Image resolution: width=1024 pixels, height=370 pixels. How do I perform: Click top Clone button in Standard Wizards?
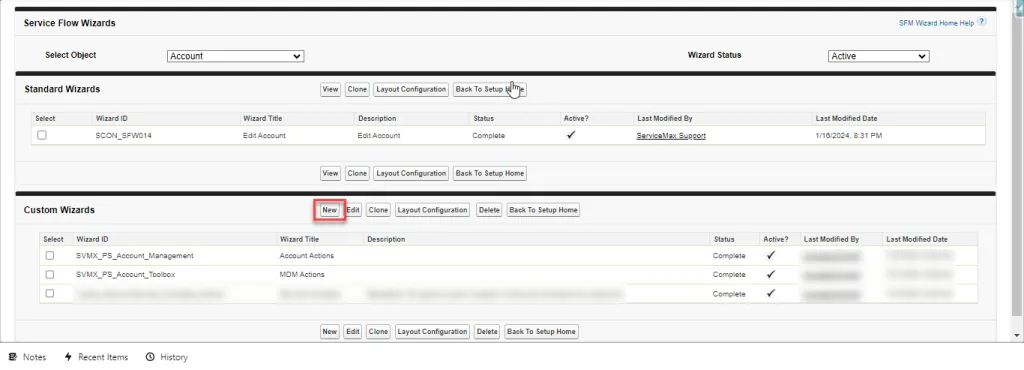357,89
